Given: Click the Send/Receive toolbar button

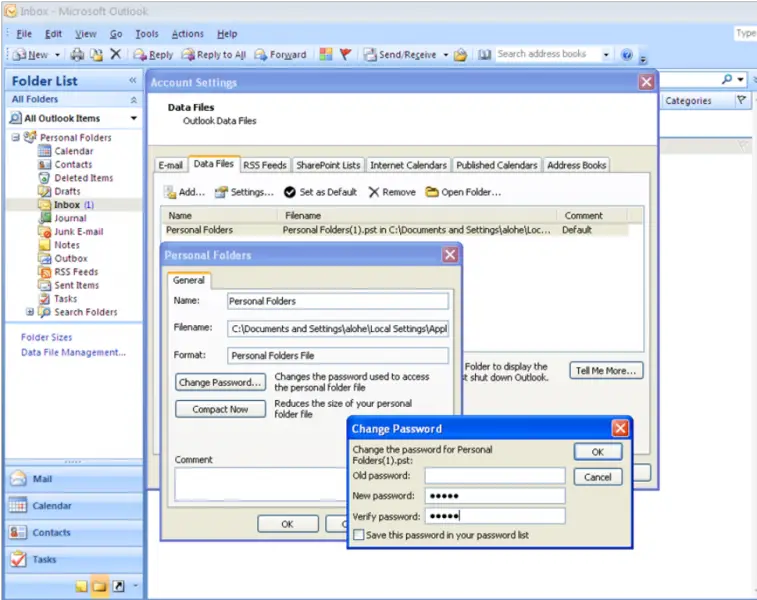Looking at the screenshot, I should tap(400, 55).
